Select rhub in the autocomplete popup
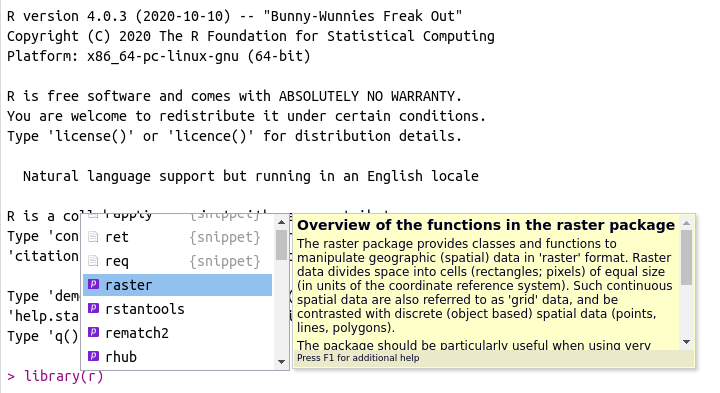 point(177,356)
